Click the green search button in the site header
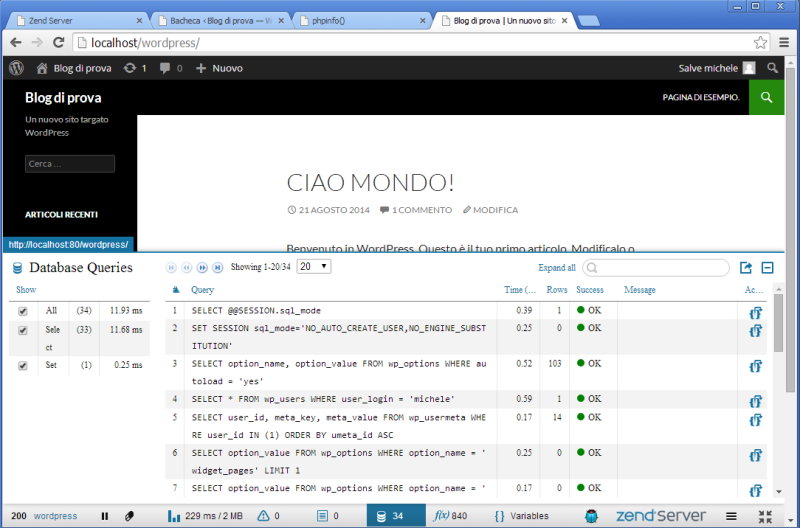The width and height of the screenshot is (800, 528). click(766, 97)
